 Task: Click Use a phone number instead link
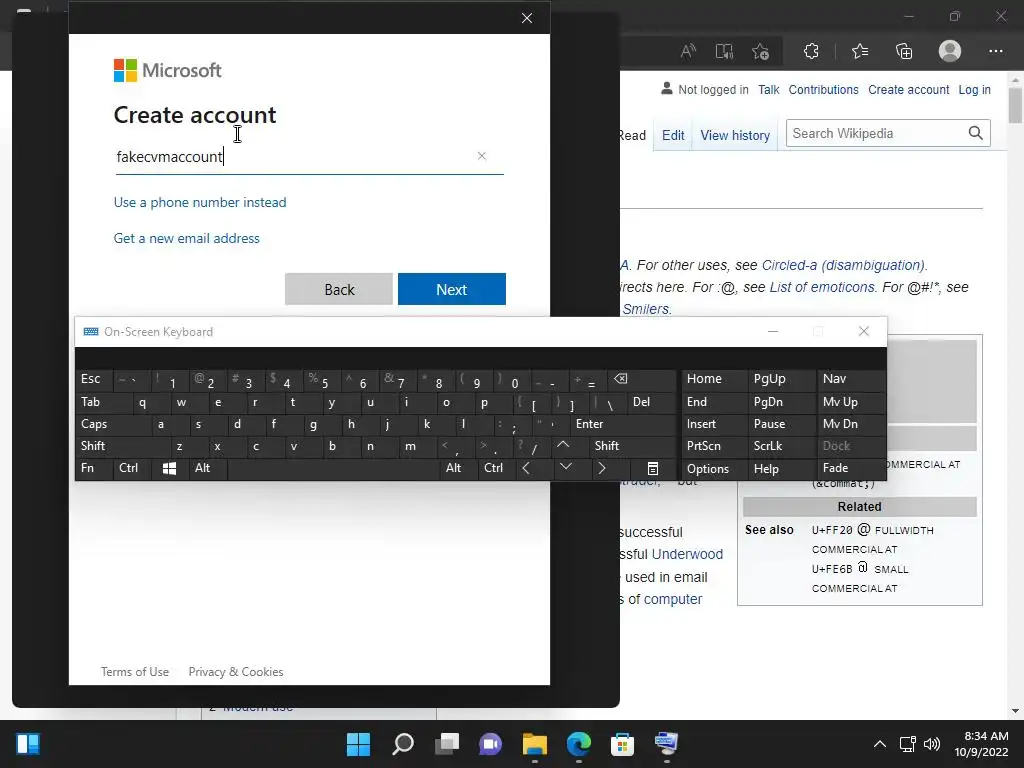coord(200,202)
